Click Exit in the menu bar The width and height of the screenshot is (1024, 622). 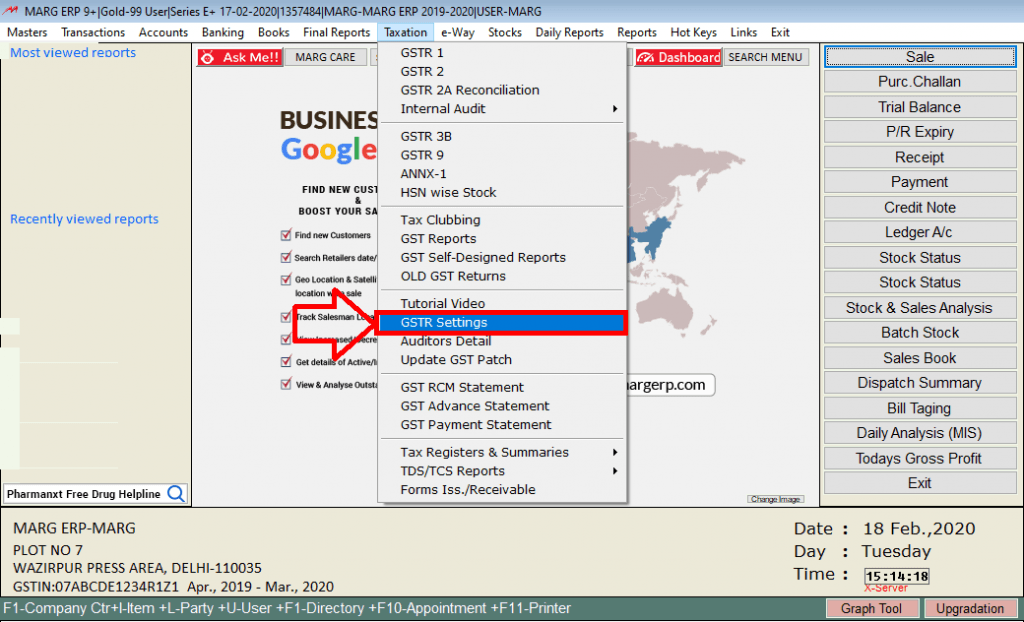(780, 32)
